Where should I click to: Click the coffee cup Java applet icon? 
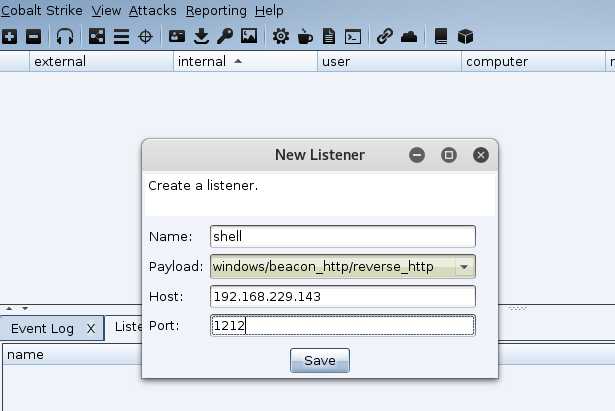tap(305, 37)
